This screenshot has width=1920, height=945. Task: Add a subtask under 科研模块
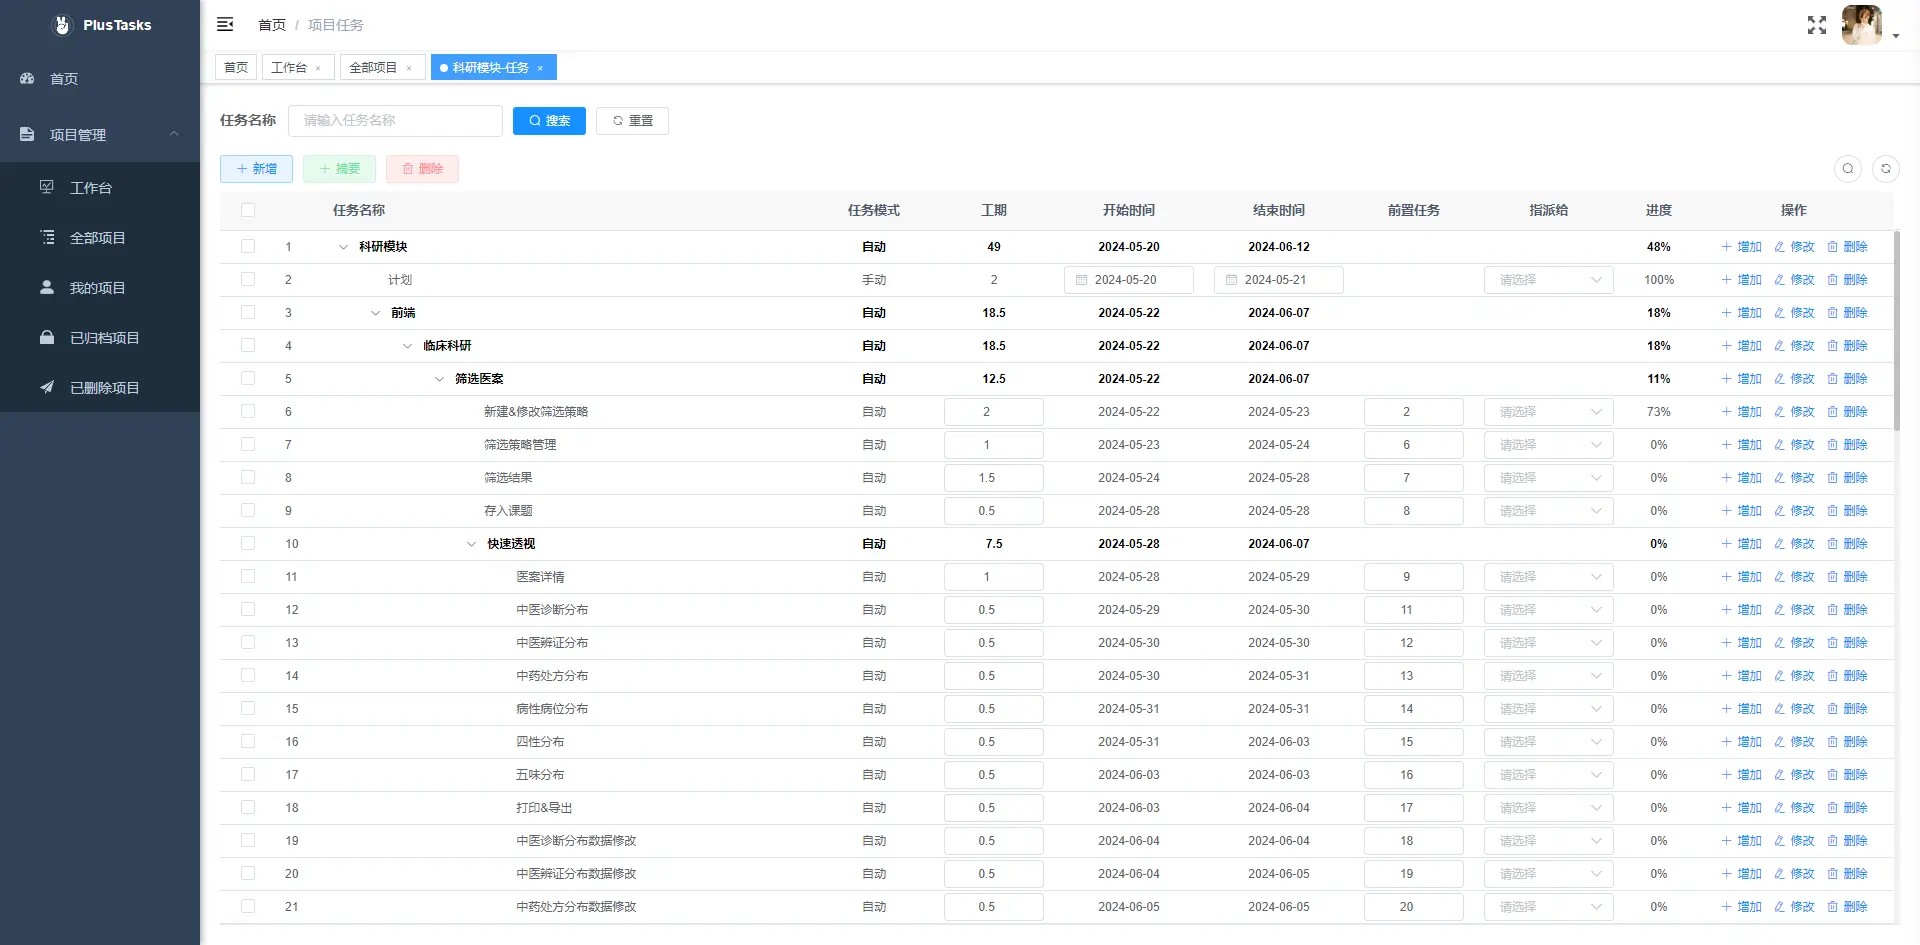[x=1741, y=247]
